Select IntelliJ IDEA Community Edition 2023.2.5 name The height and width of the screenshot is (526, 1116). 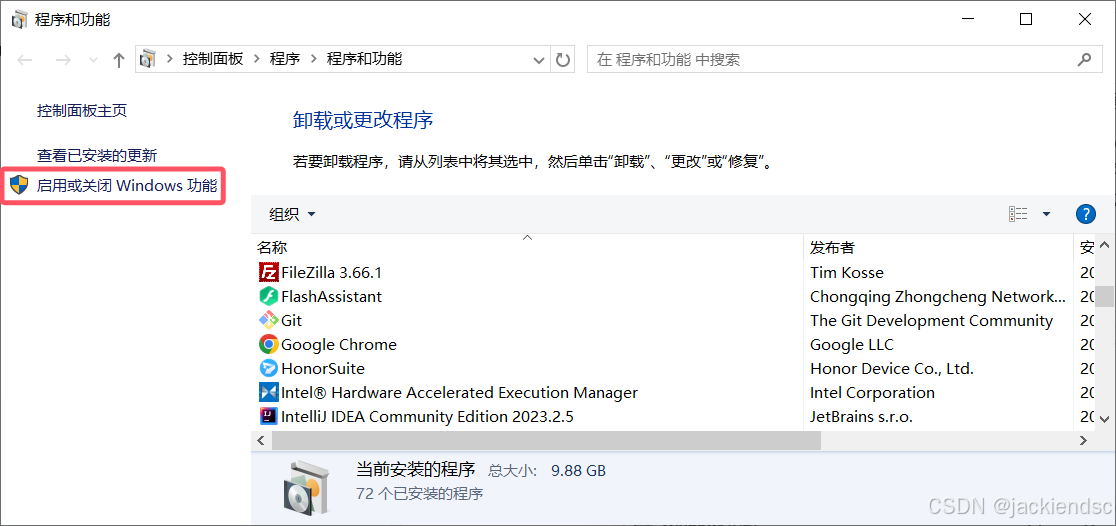427,416
